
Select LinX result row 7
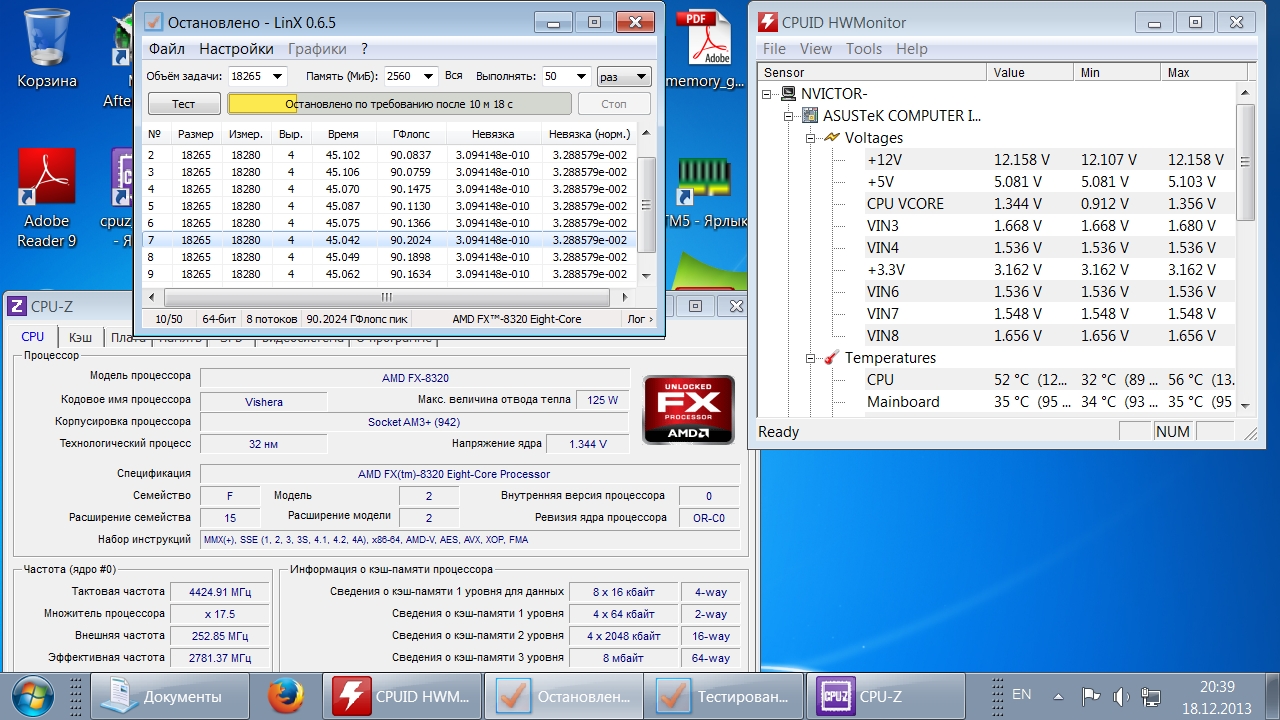click(390, 240)
